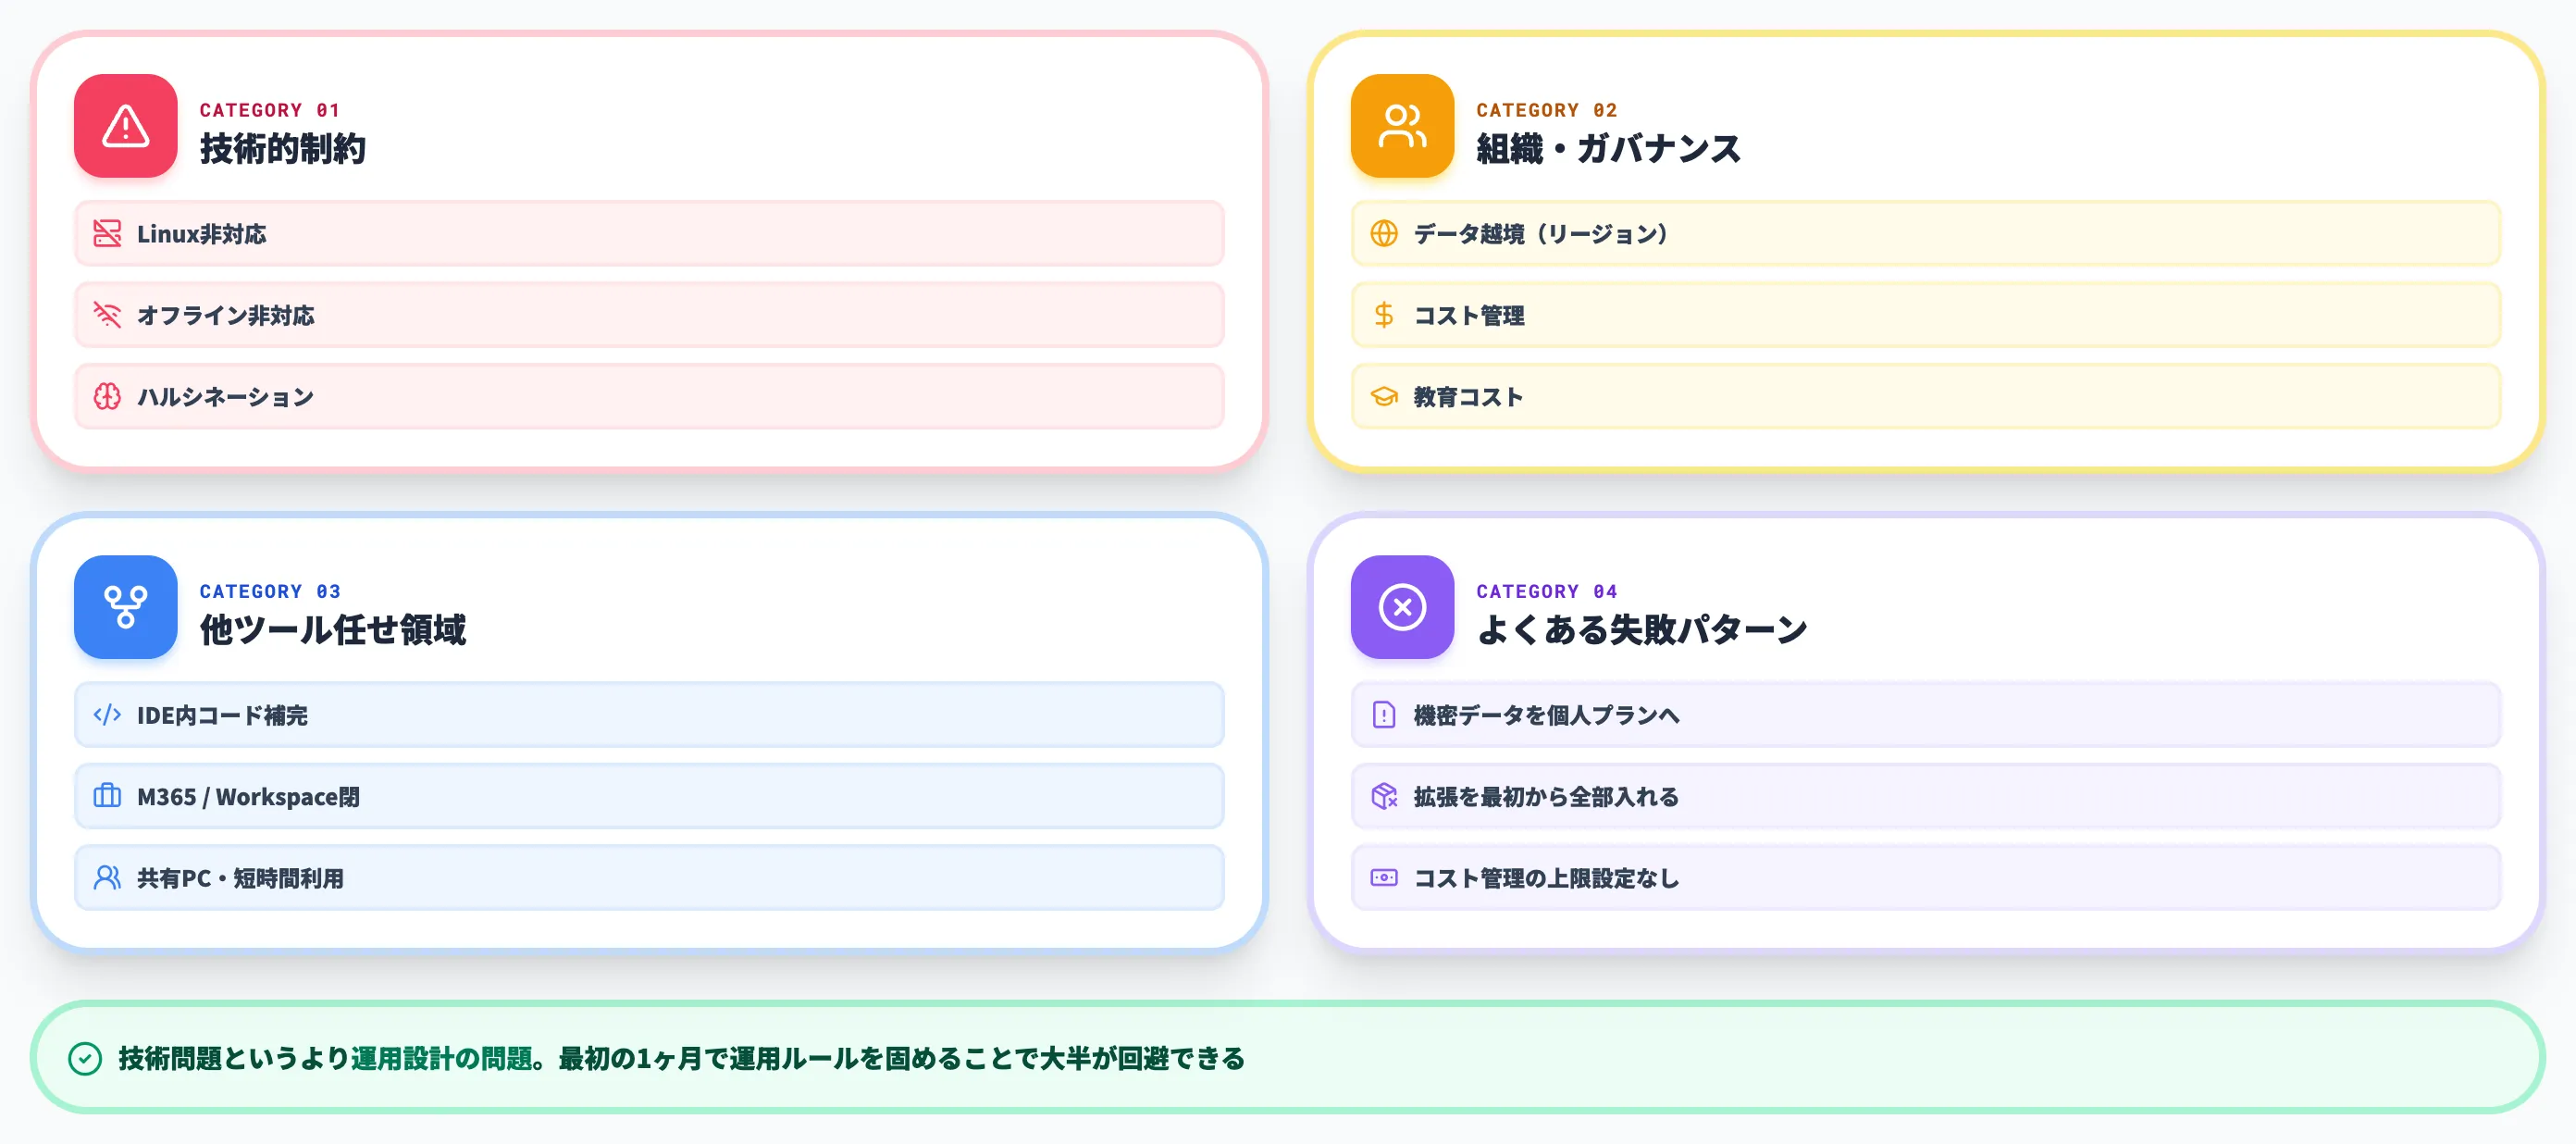Select the 機密データを個人プランへ text

[x=1546, y=715]
